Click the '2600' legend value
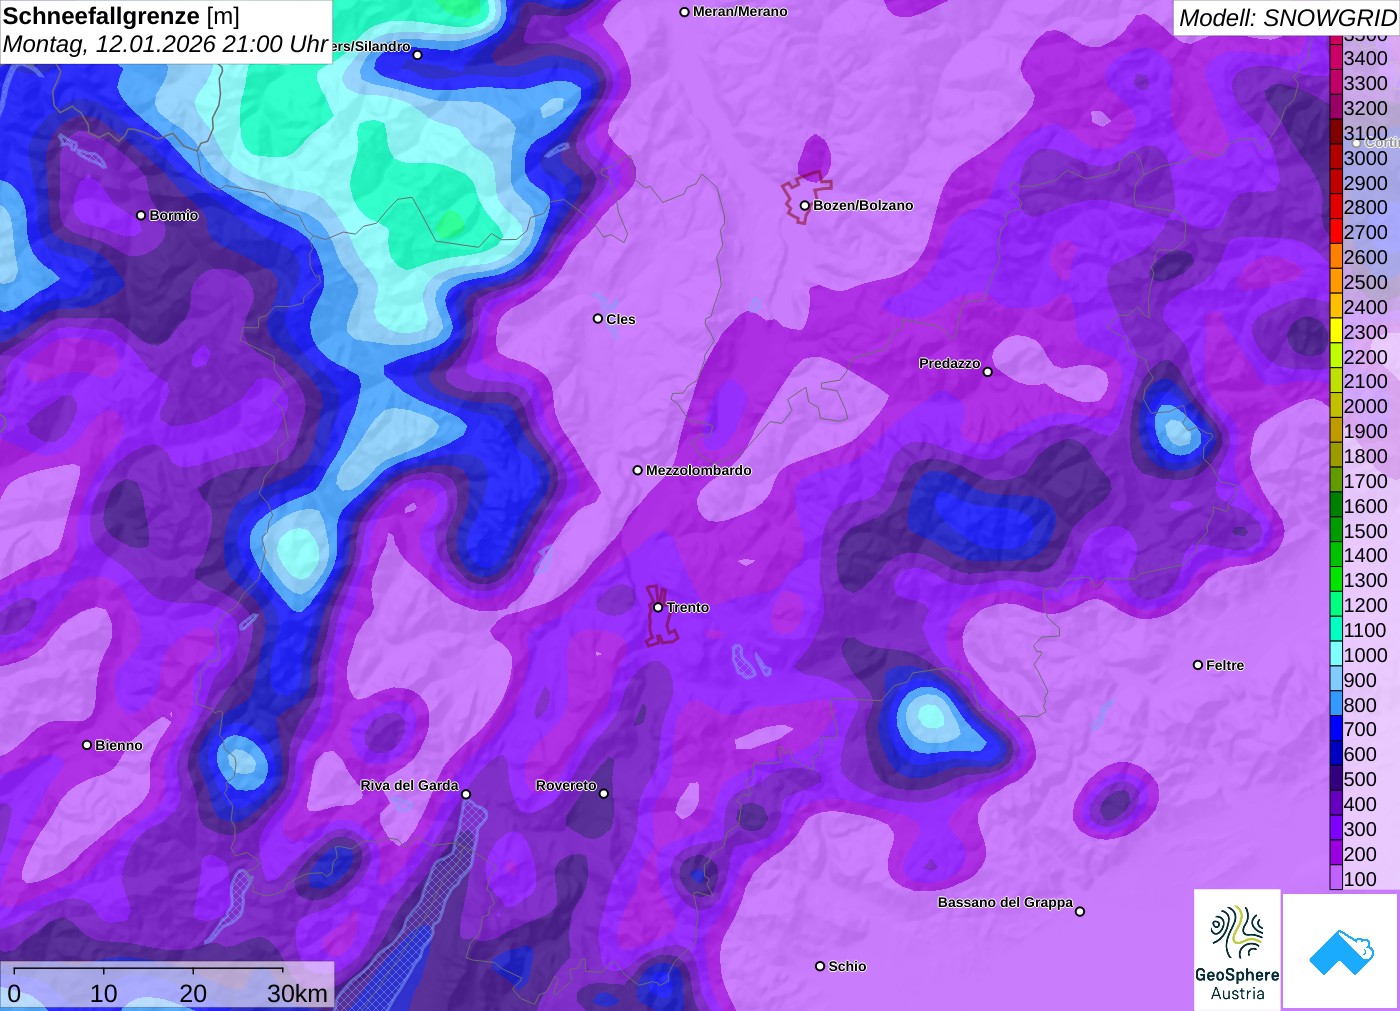Screen dimensions: 1400x1011 1365,257
